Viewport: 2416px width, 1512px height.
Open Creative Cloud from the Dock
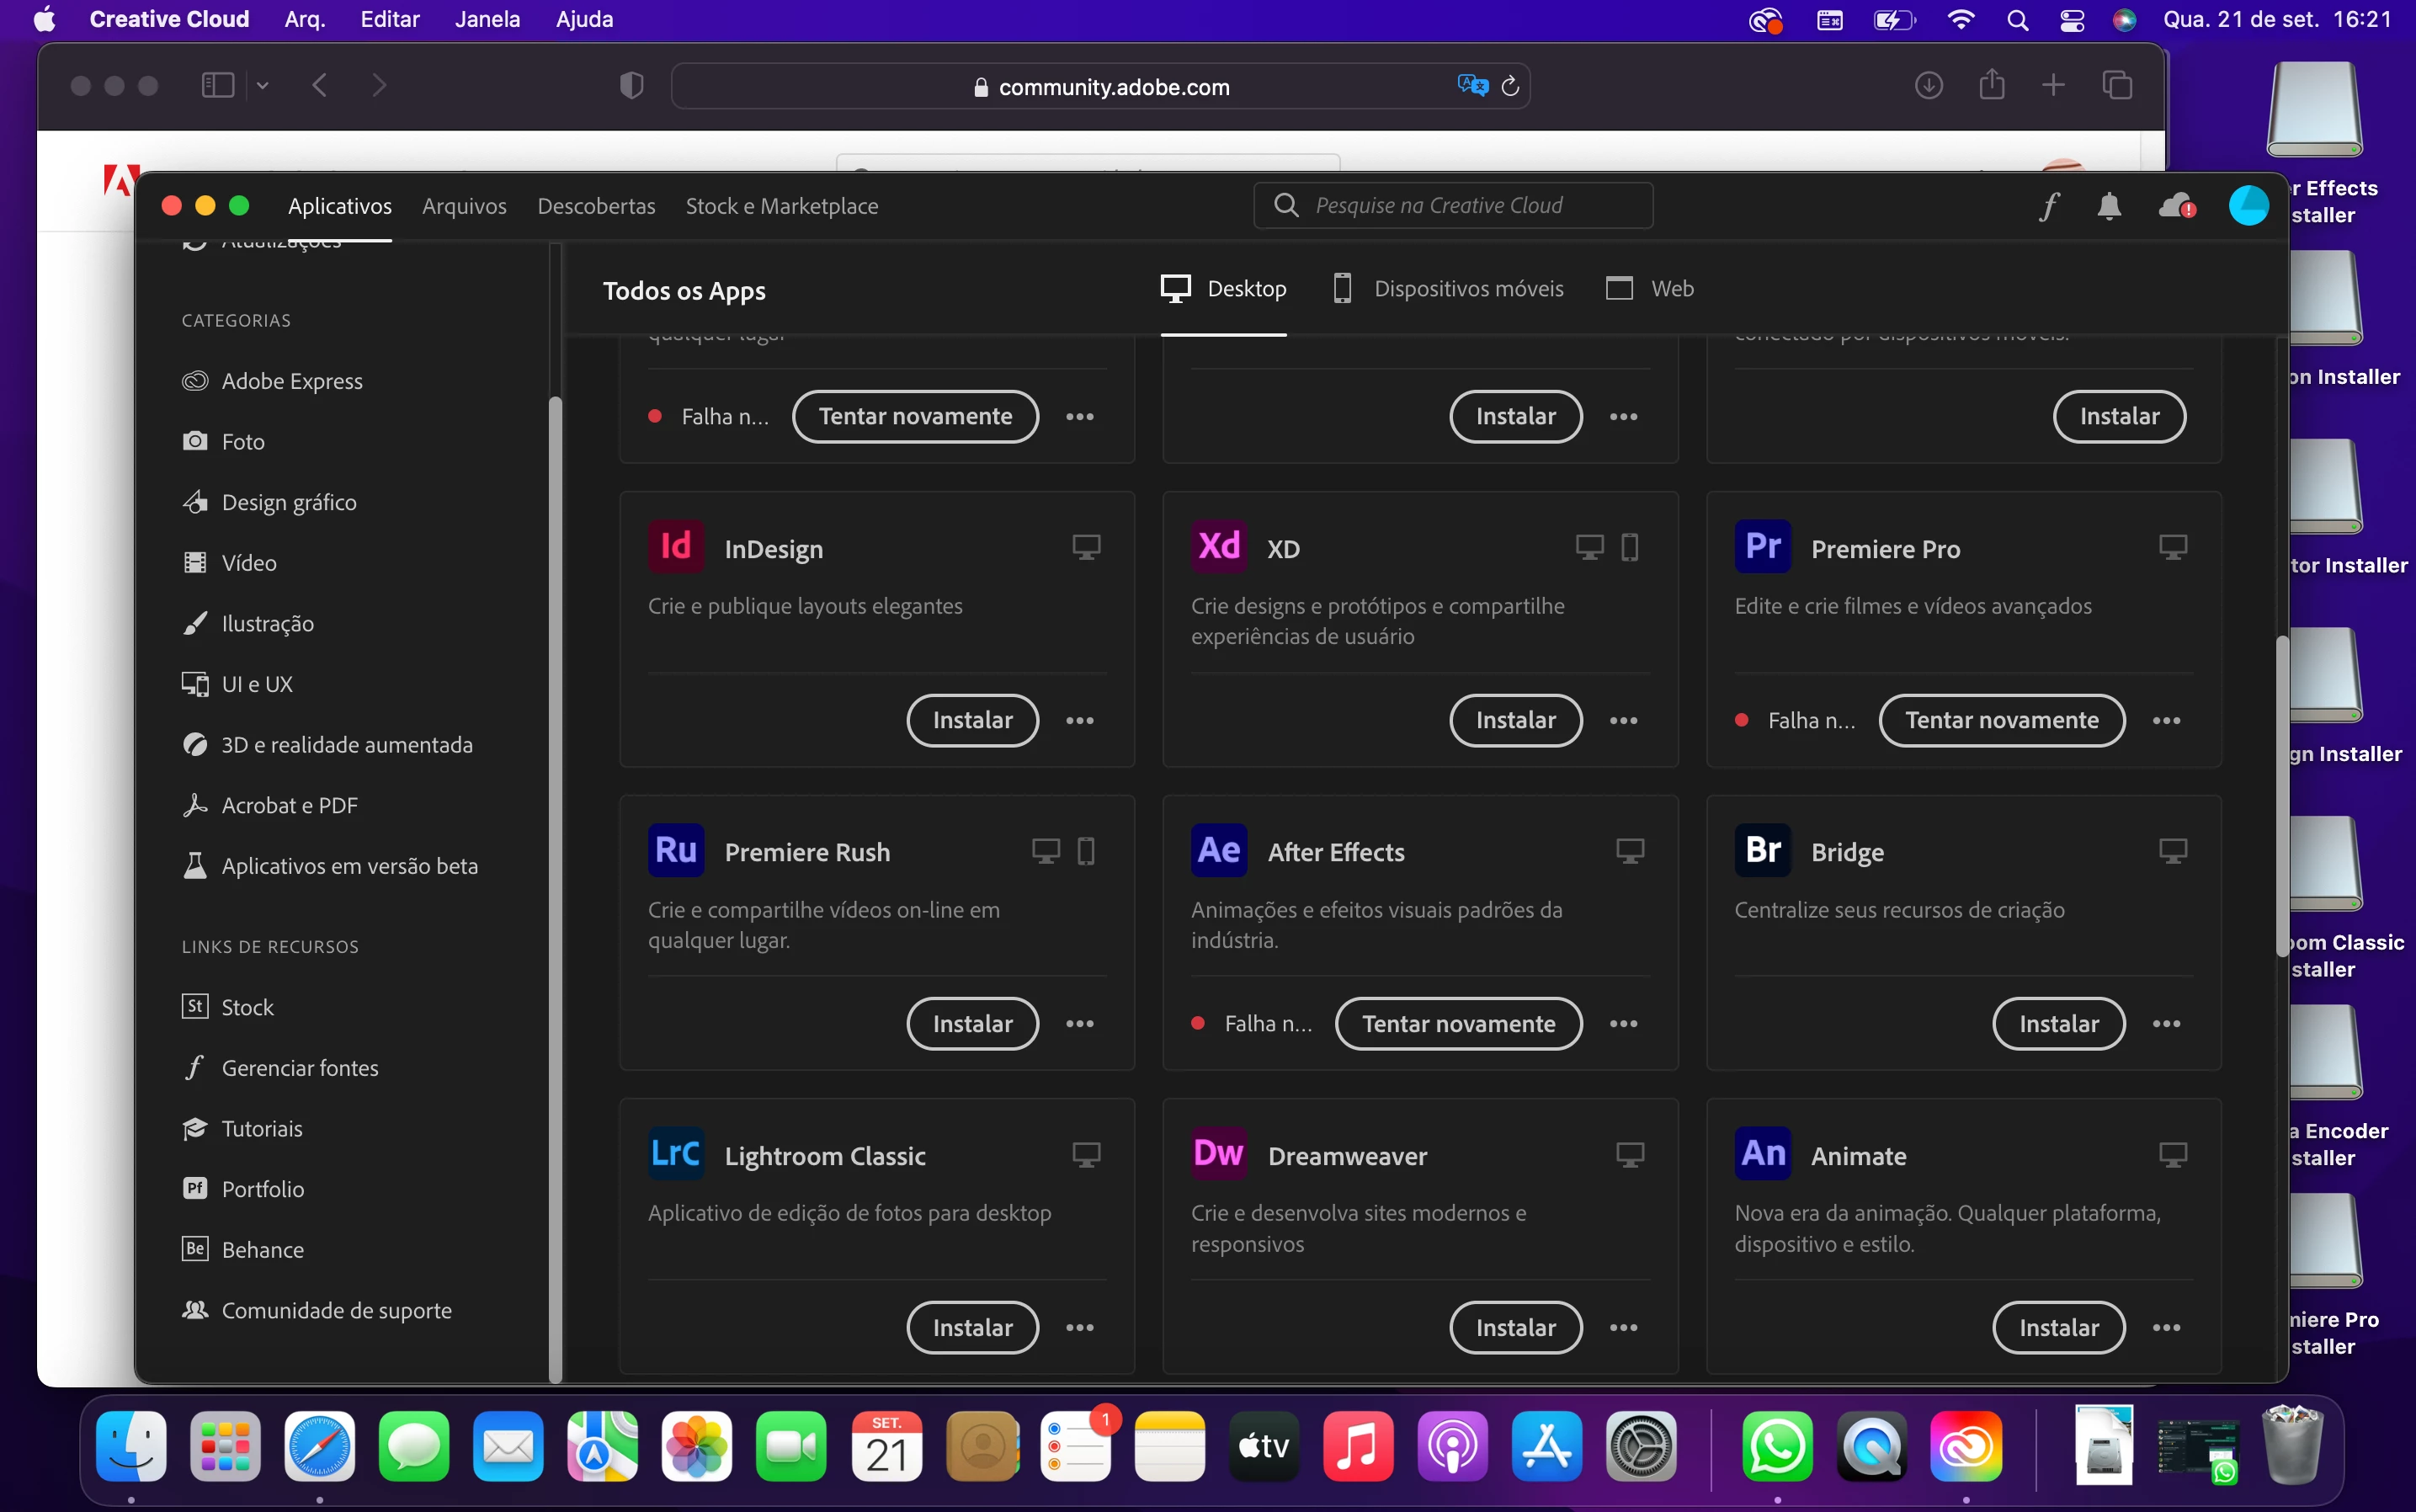[1965, 1446]
